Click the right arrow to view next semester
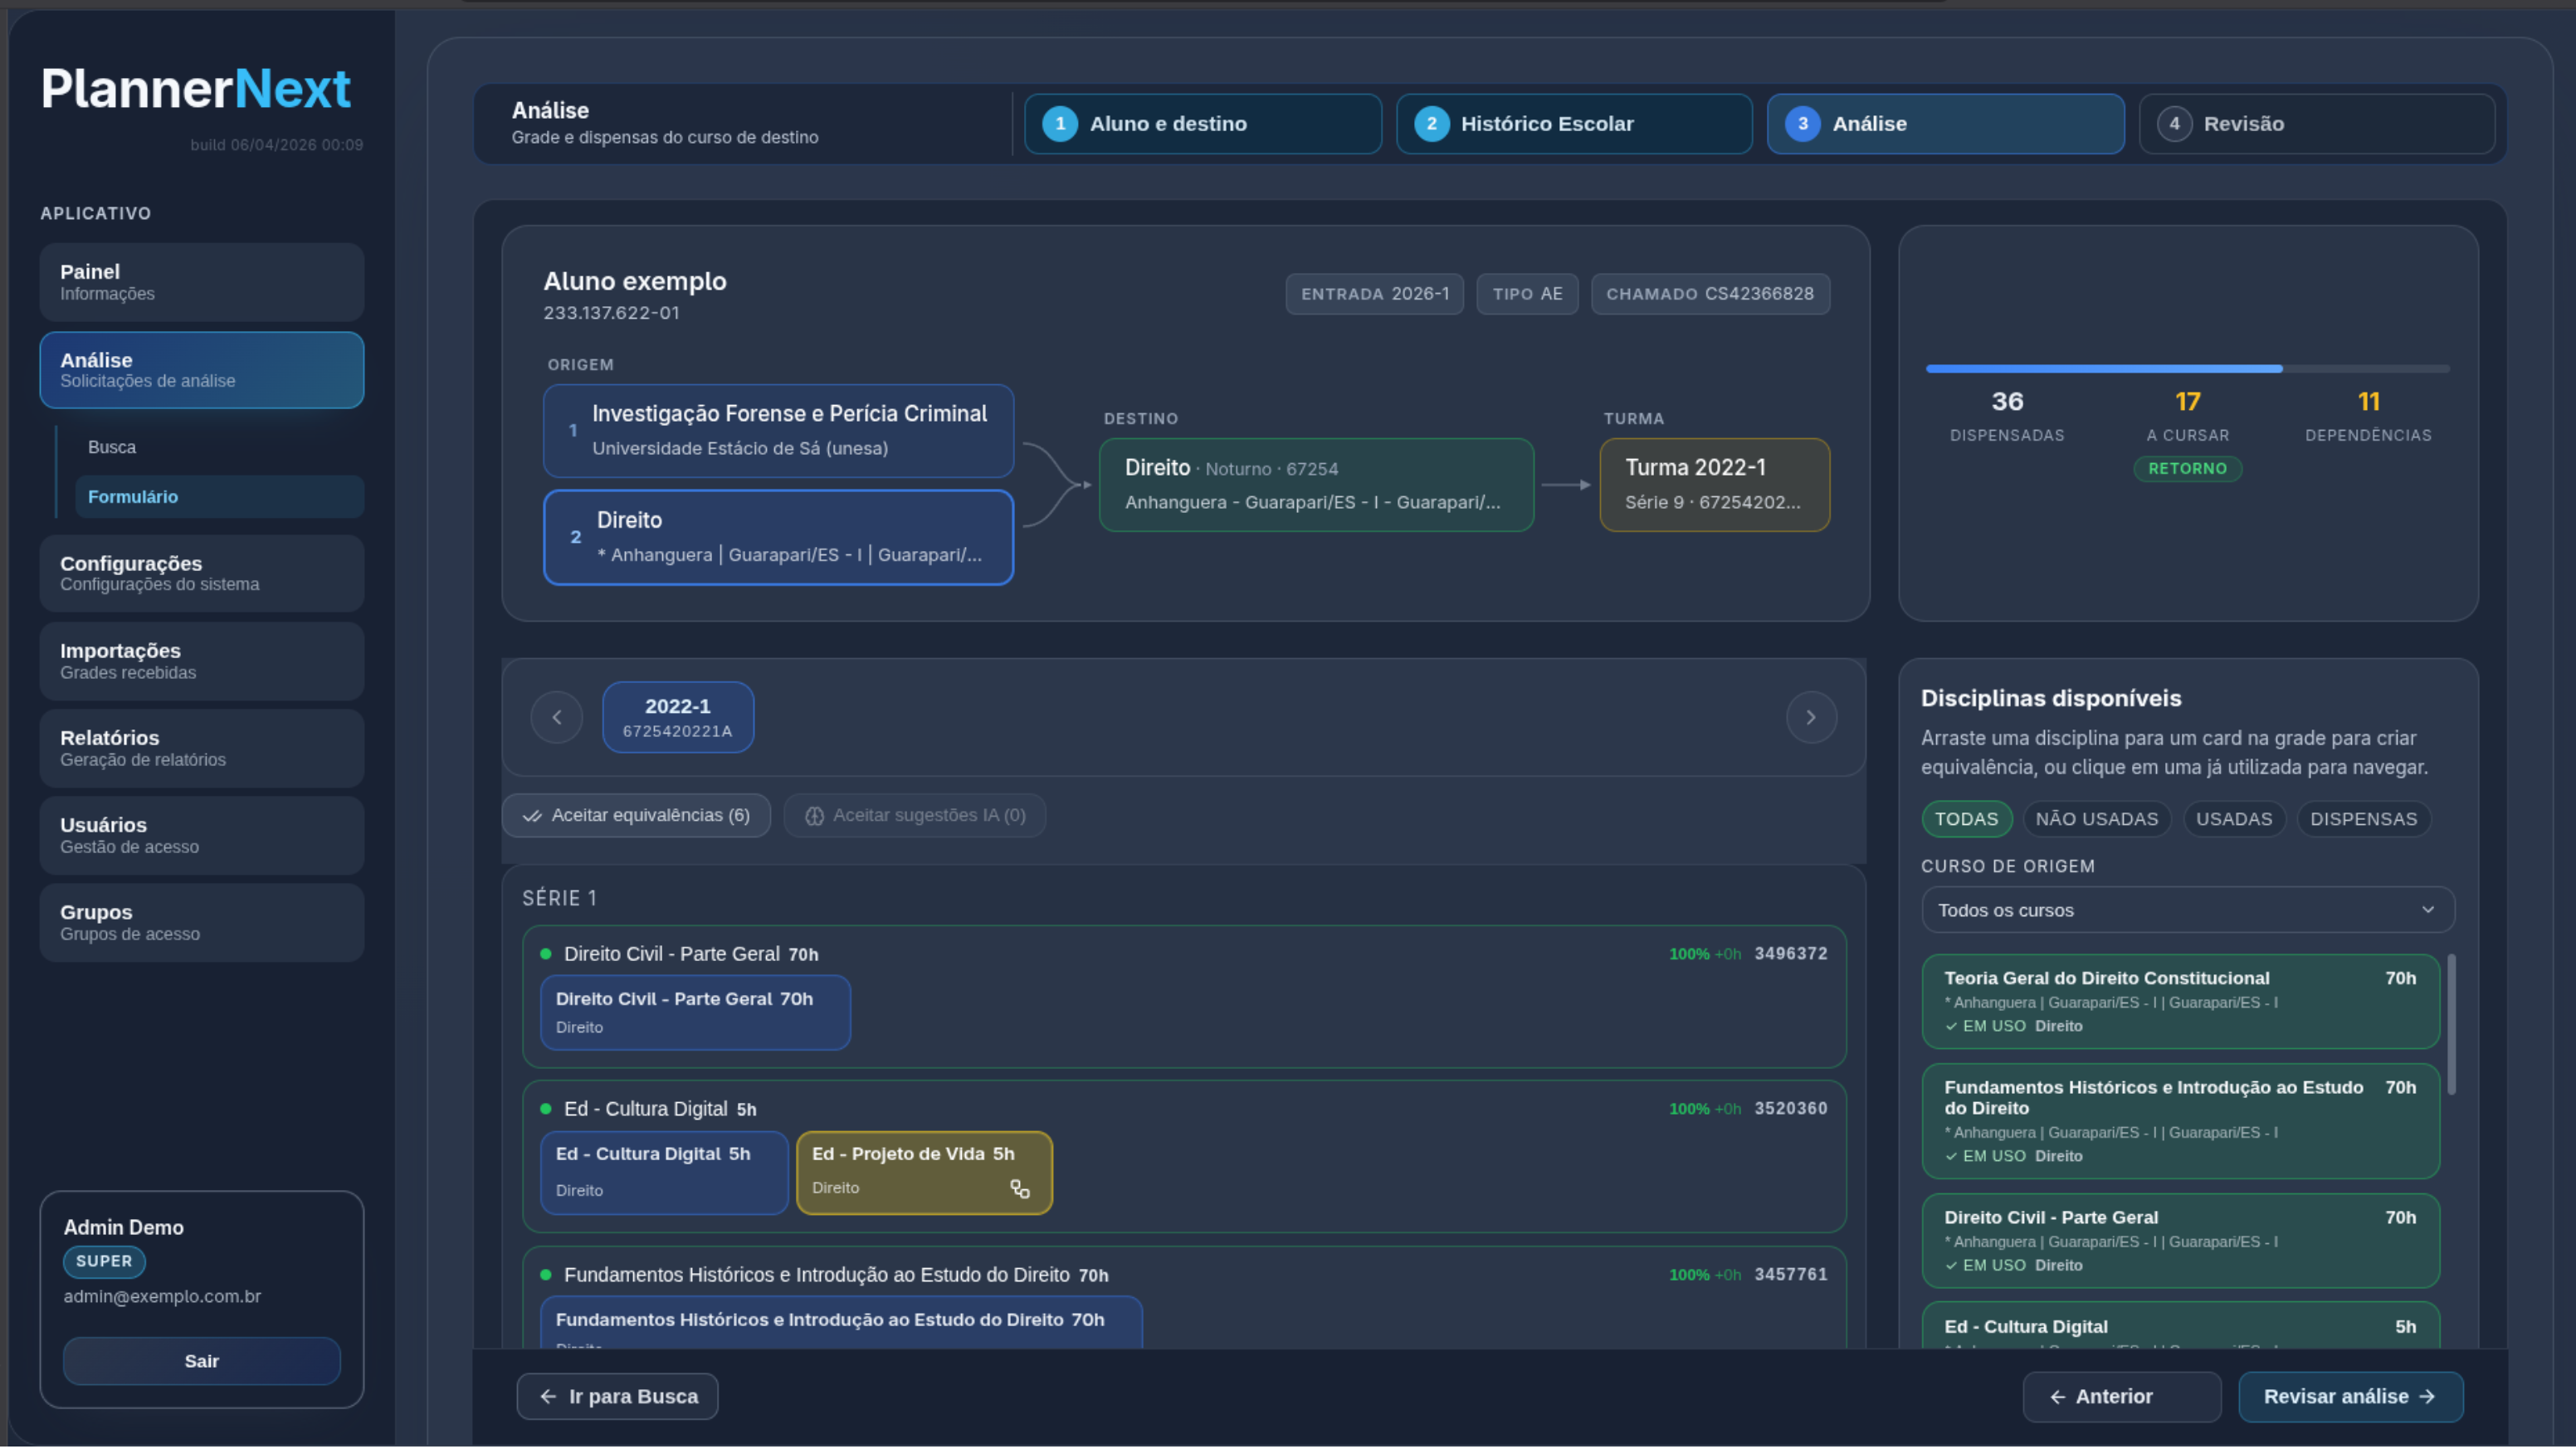Viewport: 2576px width, 1449px height. pyautogui.click(x=1811, y=716)
